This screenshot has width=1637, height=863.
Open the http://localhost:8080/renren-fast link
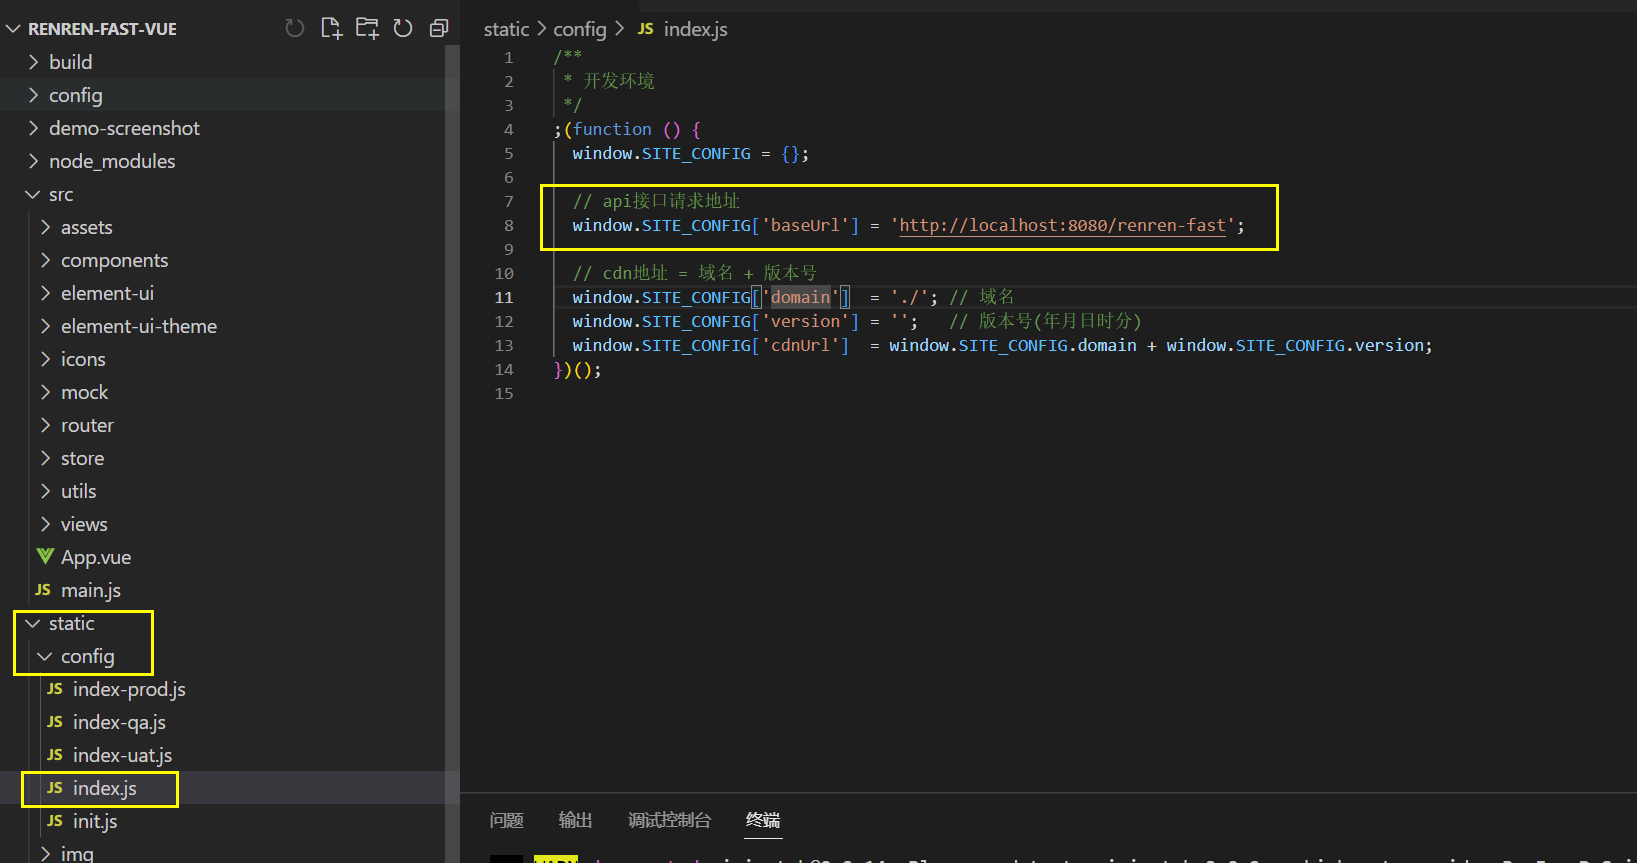[x=1062, y=225]
